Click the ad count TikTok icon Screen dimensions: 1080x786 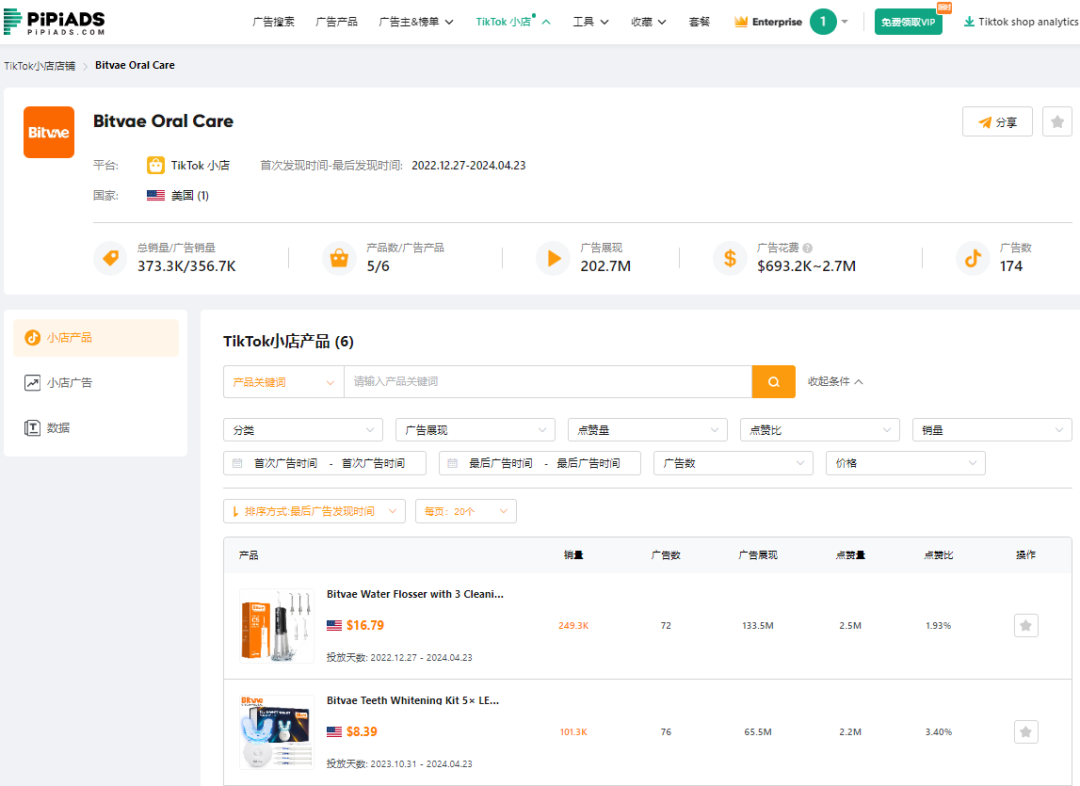973,258
